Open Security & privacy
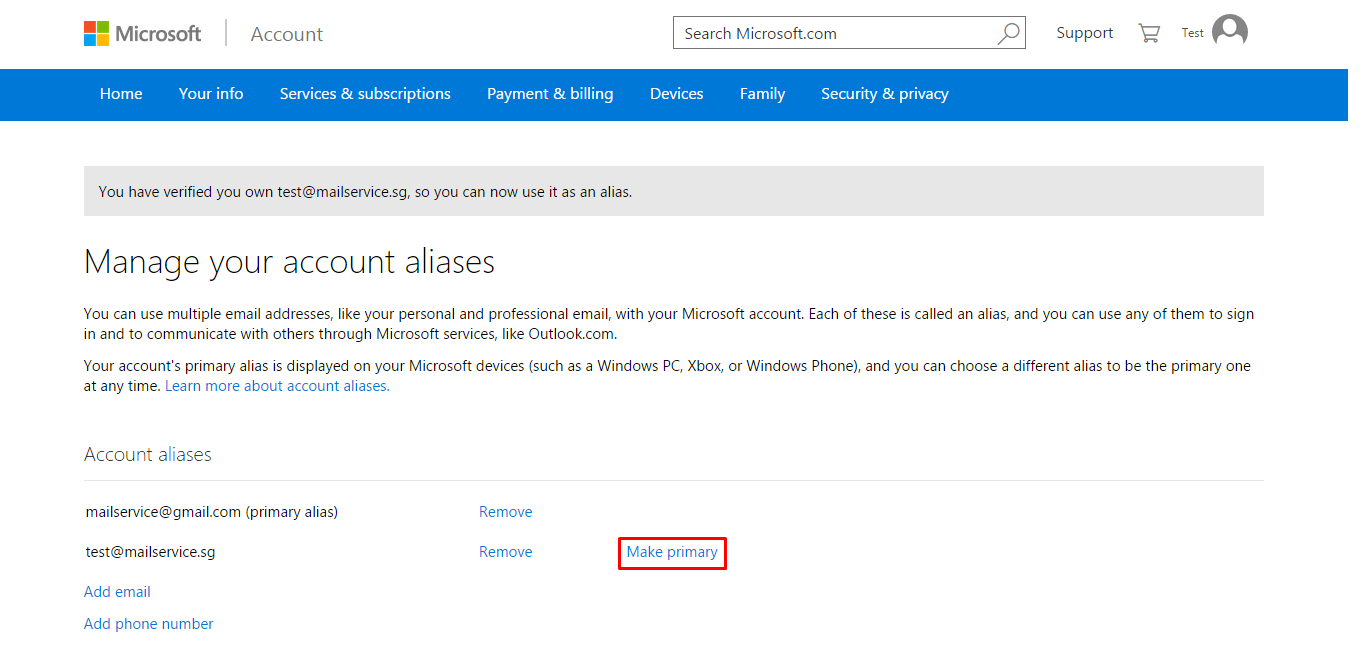Viewport: 1364px width, 648px height. click(x=885, y=94)
